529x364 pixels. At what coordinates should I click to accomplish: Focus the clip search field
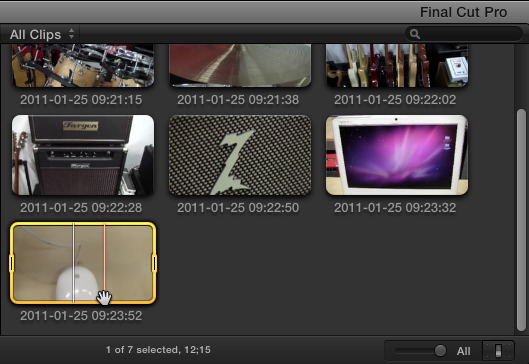pos(465,34)
